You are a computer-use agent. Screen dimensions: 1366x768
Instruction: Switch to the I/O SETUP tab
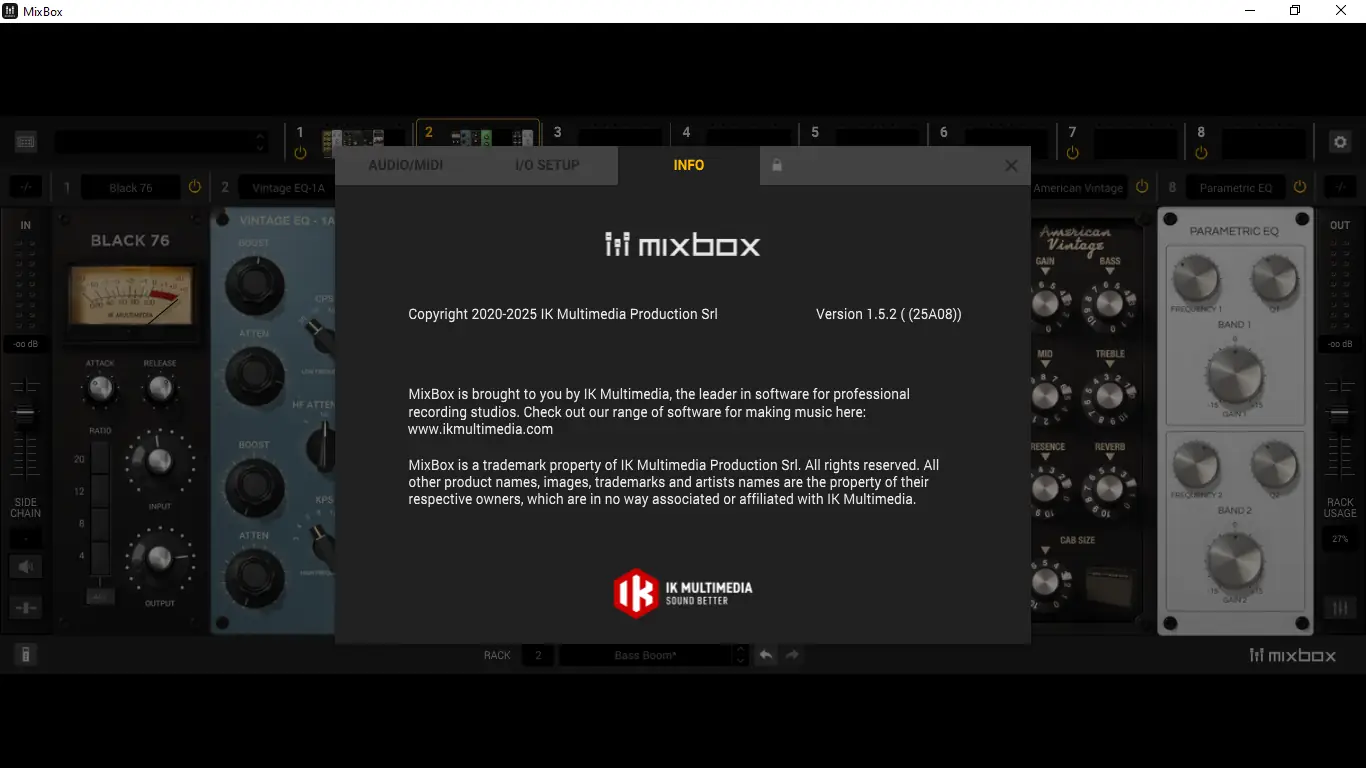pyautogui.click(x=547, y=165)
